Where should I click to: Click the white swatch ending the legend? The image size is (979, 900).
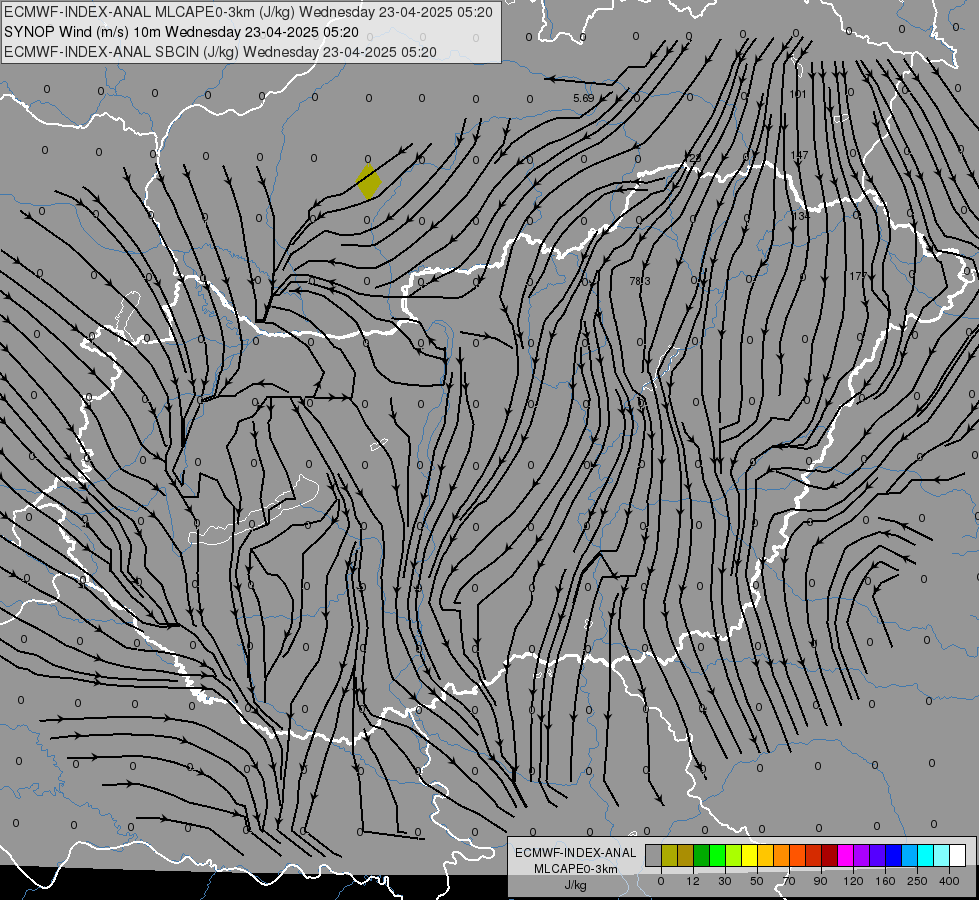[957, 855]
